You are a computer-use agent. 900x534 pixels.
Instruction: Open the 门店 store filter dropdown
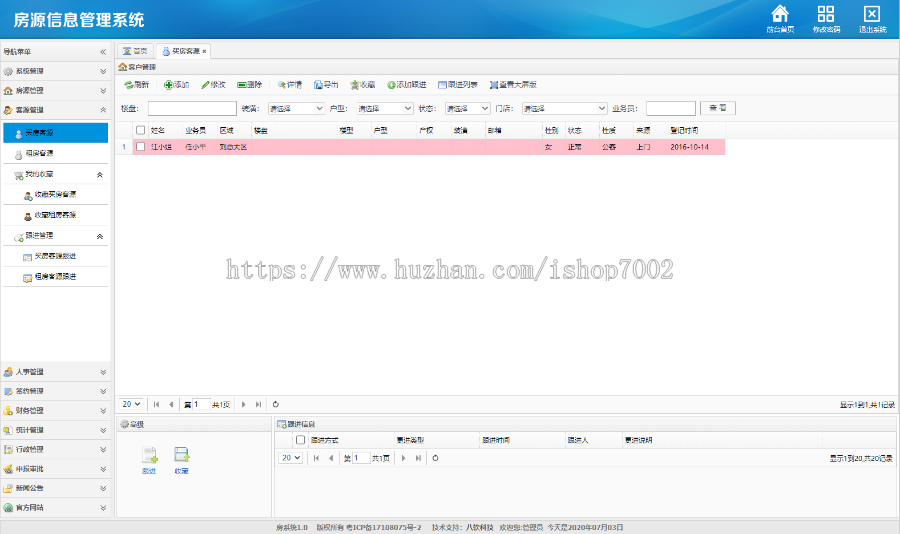pyautogui.click(x=564, y=109)
